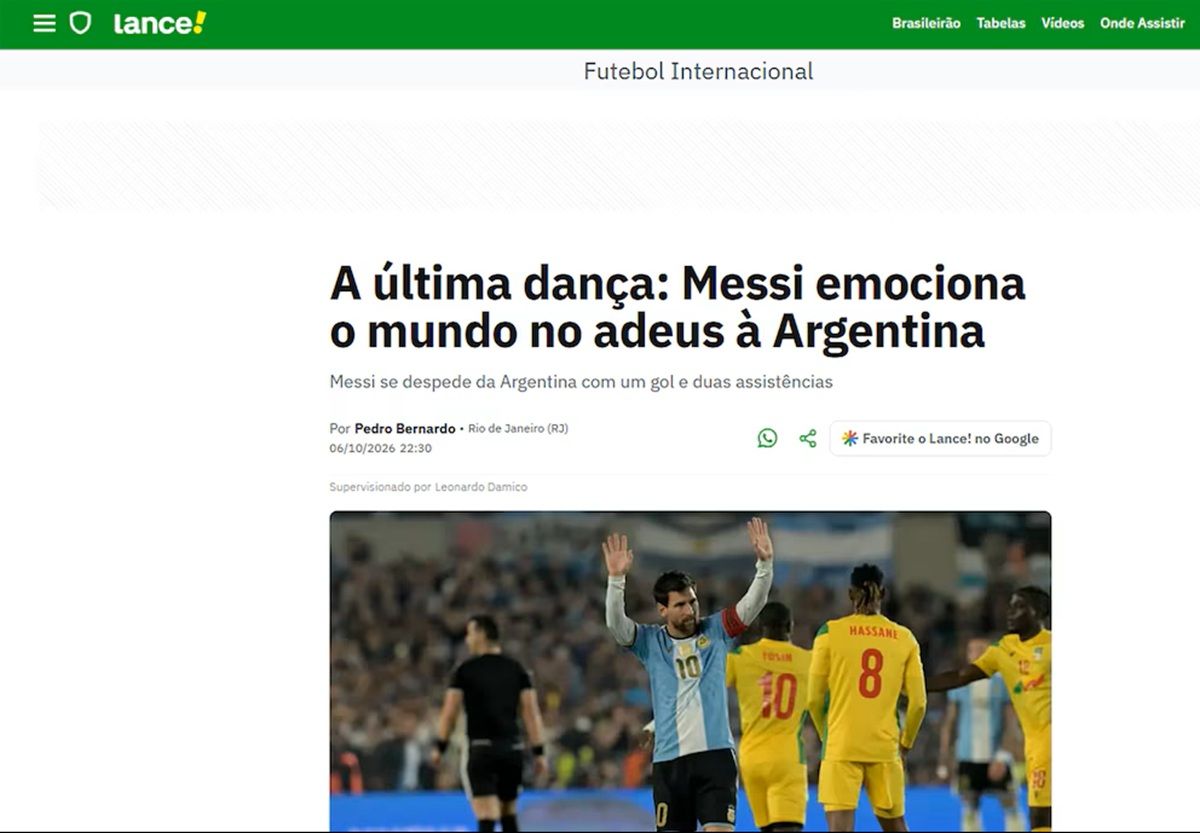Open the Messi article photo
The width and height of the screenshot is (1200, 833).
(x=690, y=670)
